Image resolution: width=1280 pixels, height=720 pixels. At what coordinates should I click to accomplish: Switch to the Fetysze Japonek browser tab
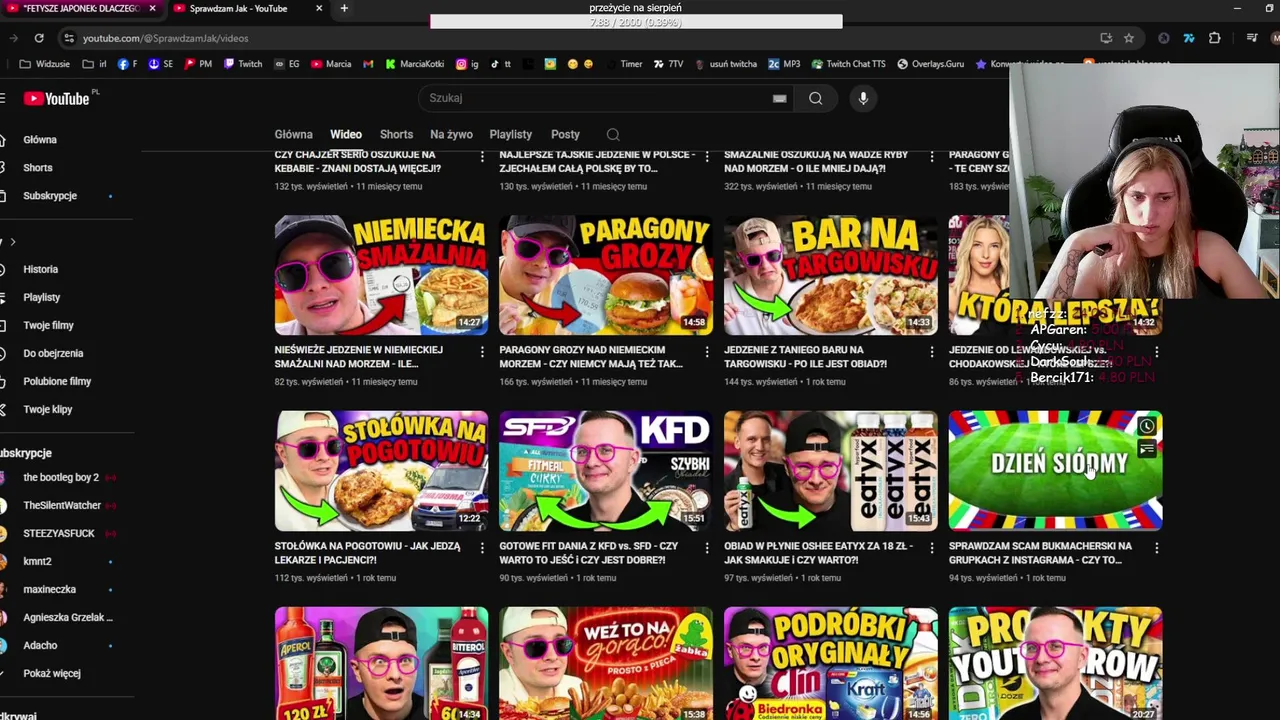[80, 8]
